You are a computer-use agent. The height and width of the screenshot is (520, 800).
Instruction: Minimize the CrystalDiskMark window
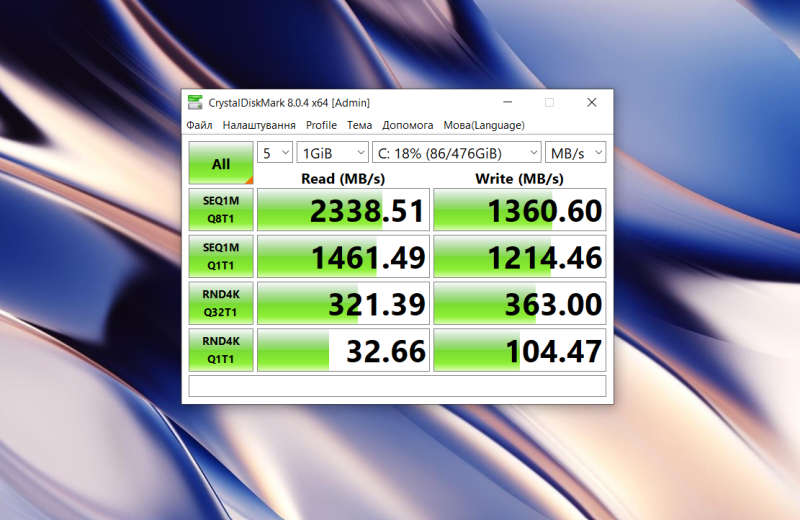(x=508, y=102)
